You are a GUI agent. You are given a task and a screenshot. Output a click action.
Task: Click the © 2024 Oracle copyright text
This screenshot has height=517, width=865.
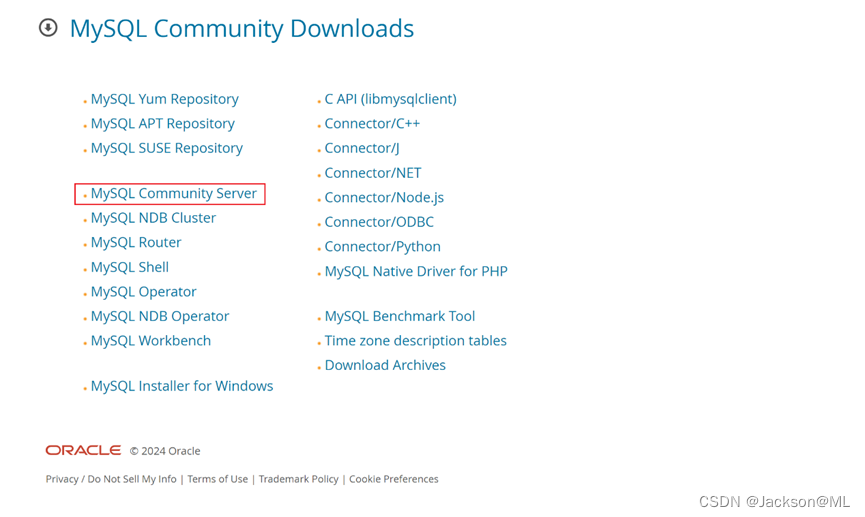(x=165, y=451)
